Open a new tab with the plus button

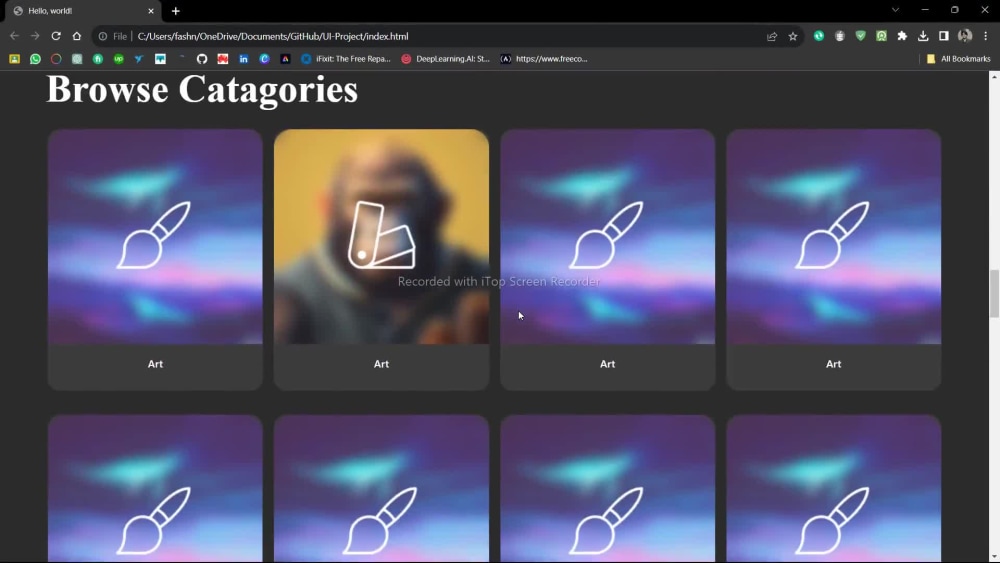pyautogui.click(x=175, y=11)
